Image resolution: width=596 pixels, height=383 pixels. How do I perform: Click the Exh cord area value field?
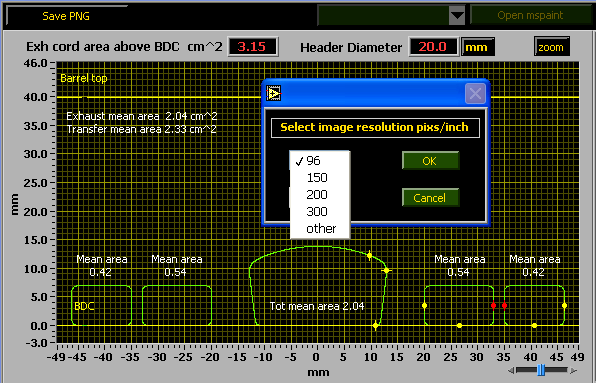coord(252,47)
